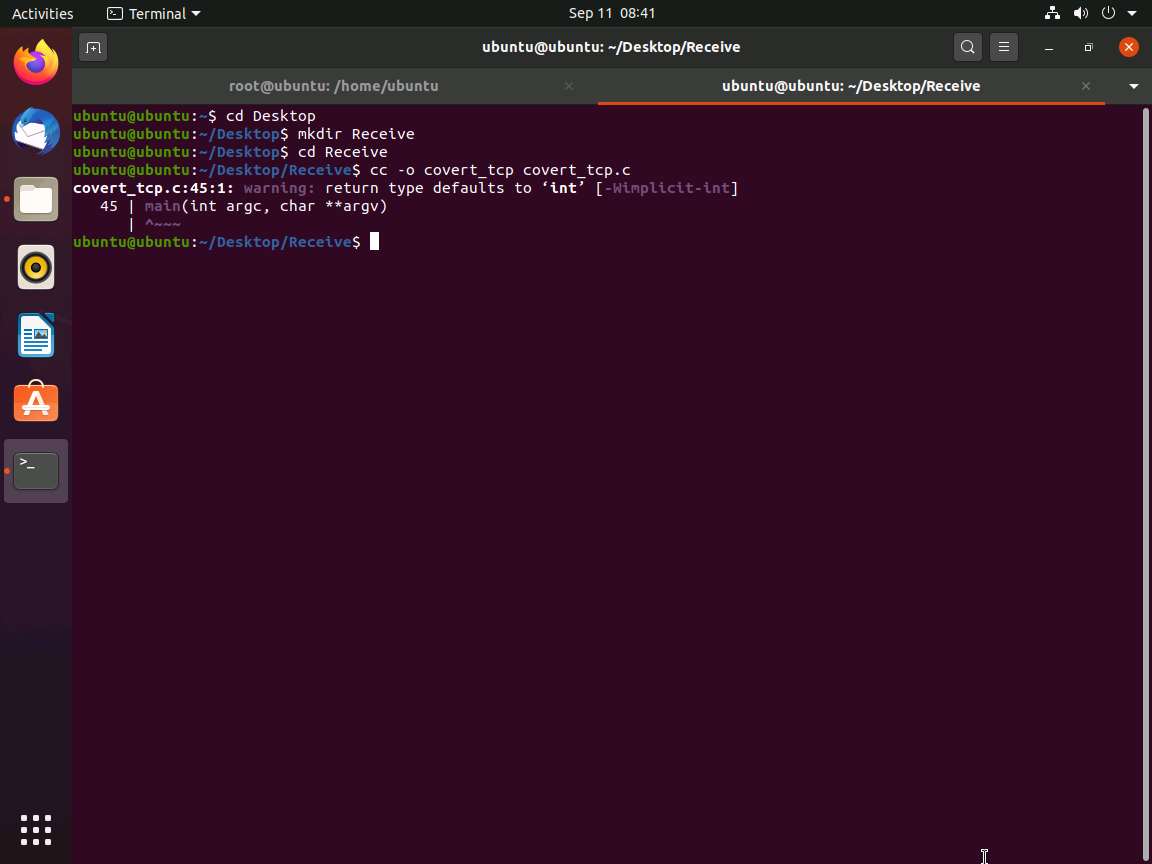Image resolution: width=1152 pixels, height=864 pixels.
Task: Click the power icon in top bar
Action: tap(1108, 13)
